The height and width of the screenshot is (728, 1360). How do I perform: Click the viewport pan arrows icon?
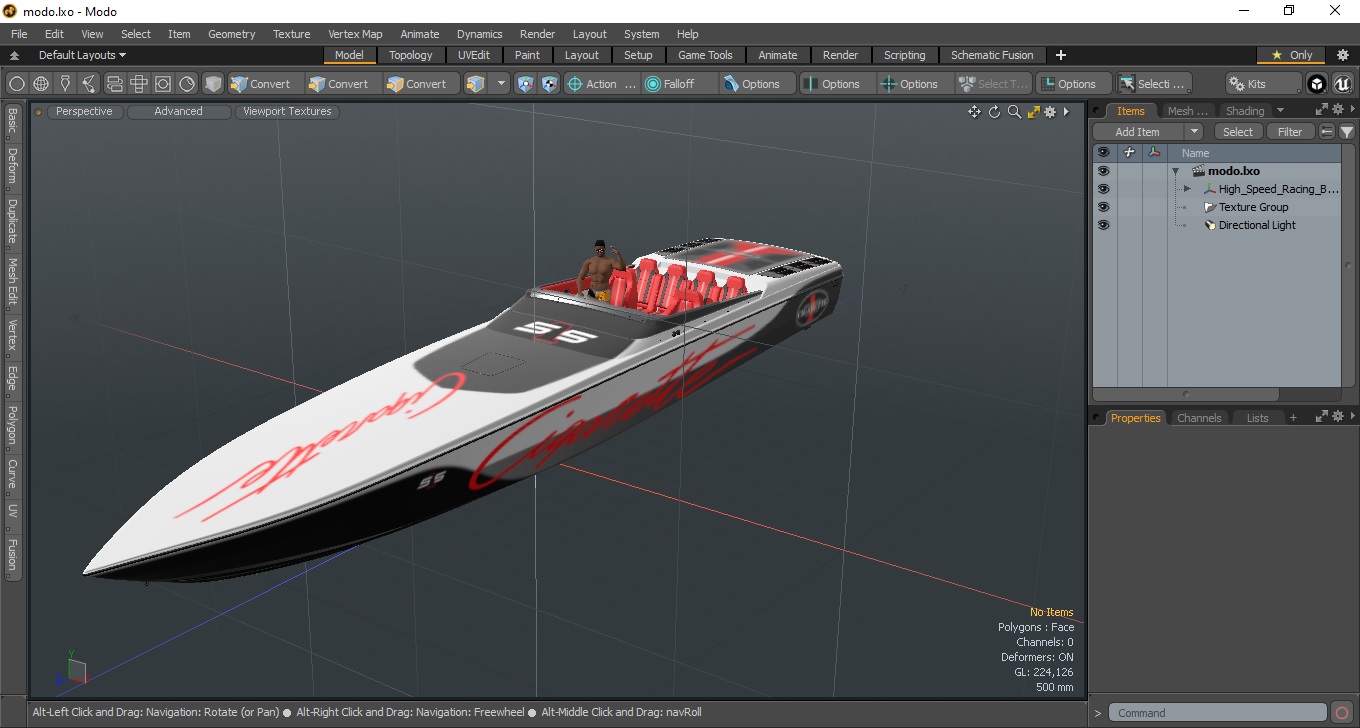[x=974, y=112]
